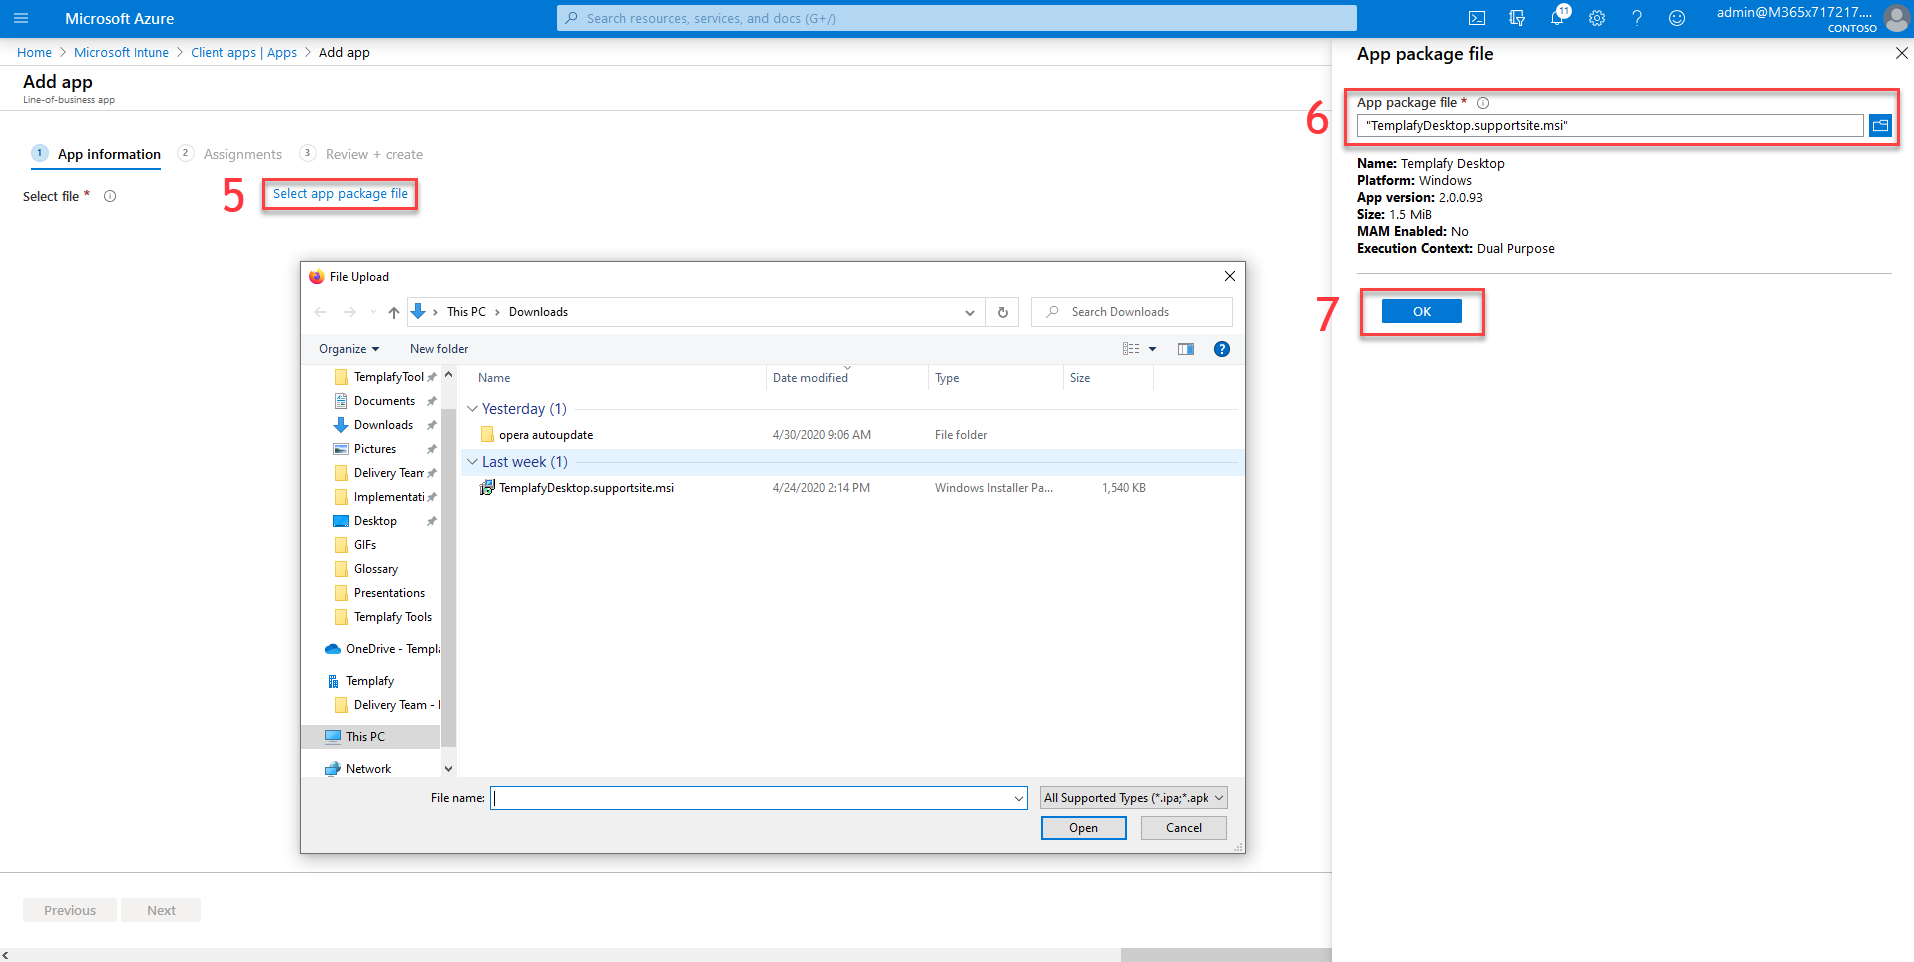Go to the Home breadcrumb
Viewport: 1914px width, 962px height.
coord(34,53)
